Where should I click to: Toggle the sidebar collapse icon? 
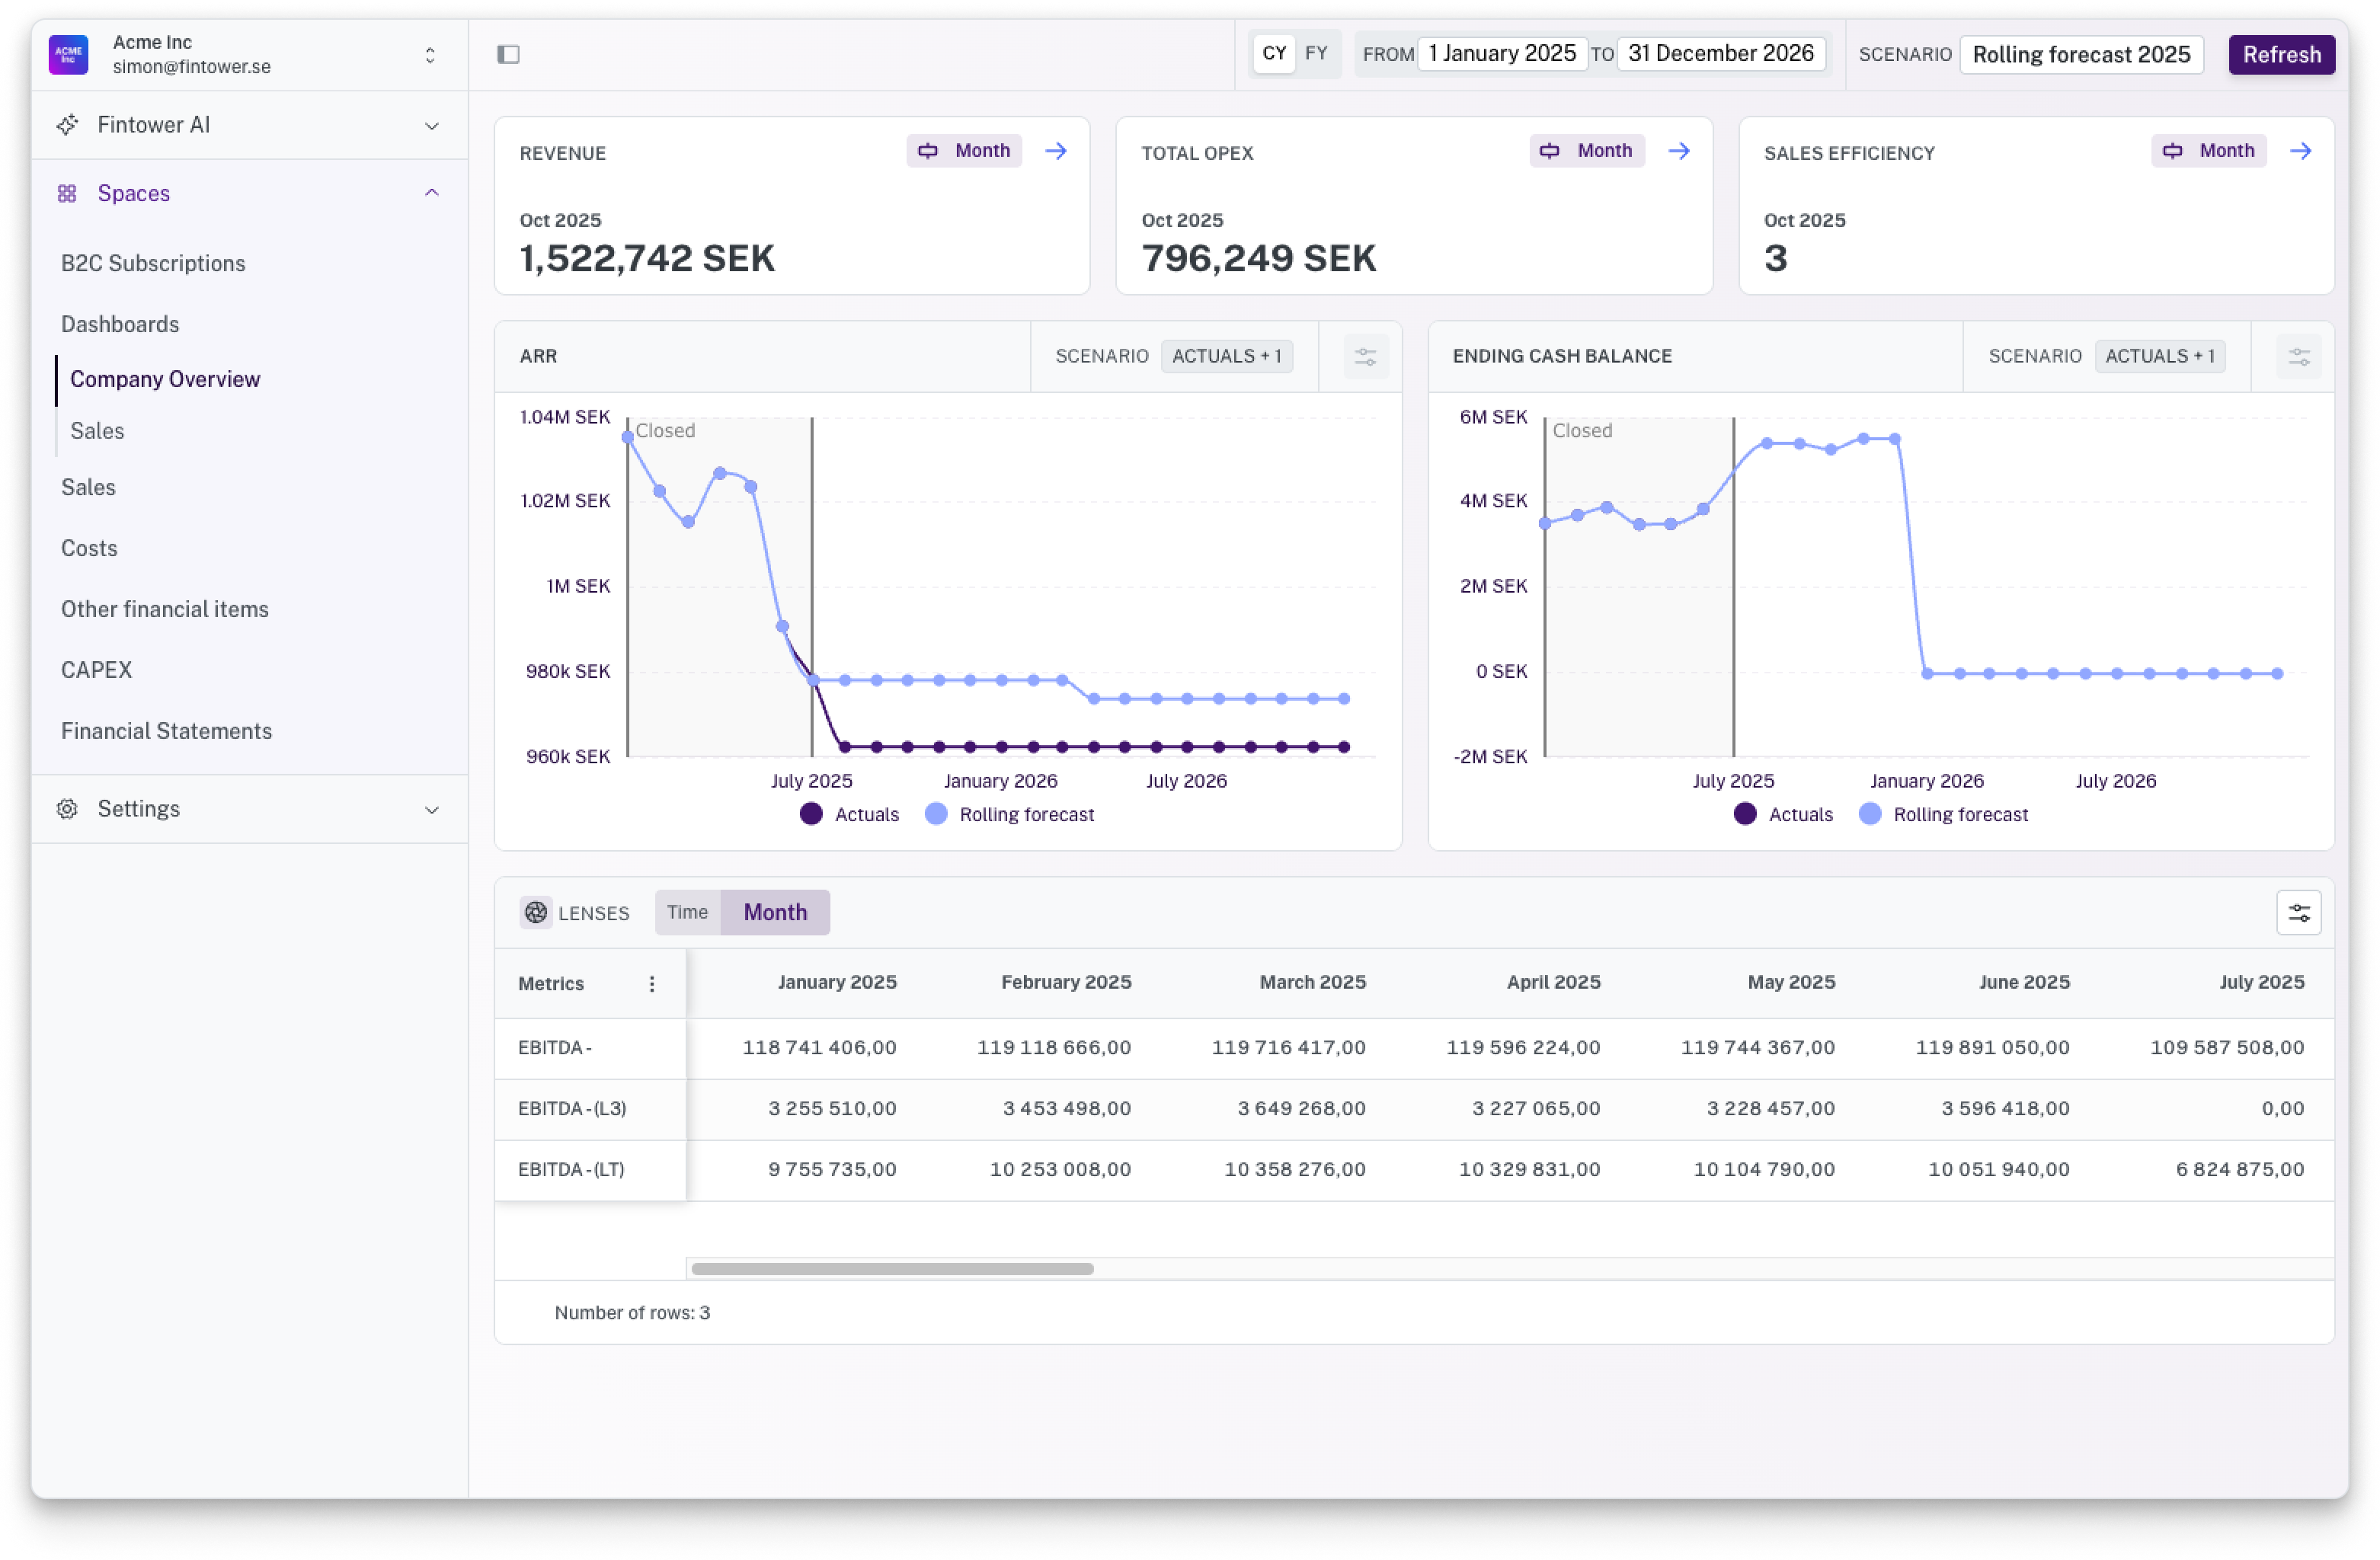(508, 54)
